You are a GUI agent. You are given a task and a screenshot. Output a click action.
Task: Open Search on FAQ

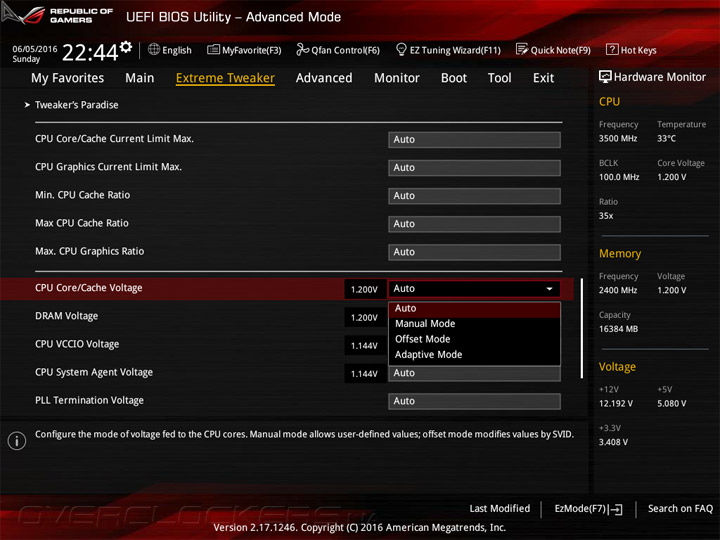tap(680, 509)
